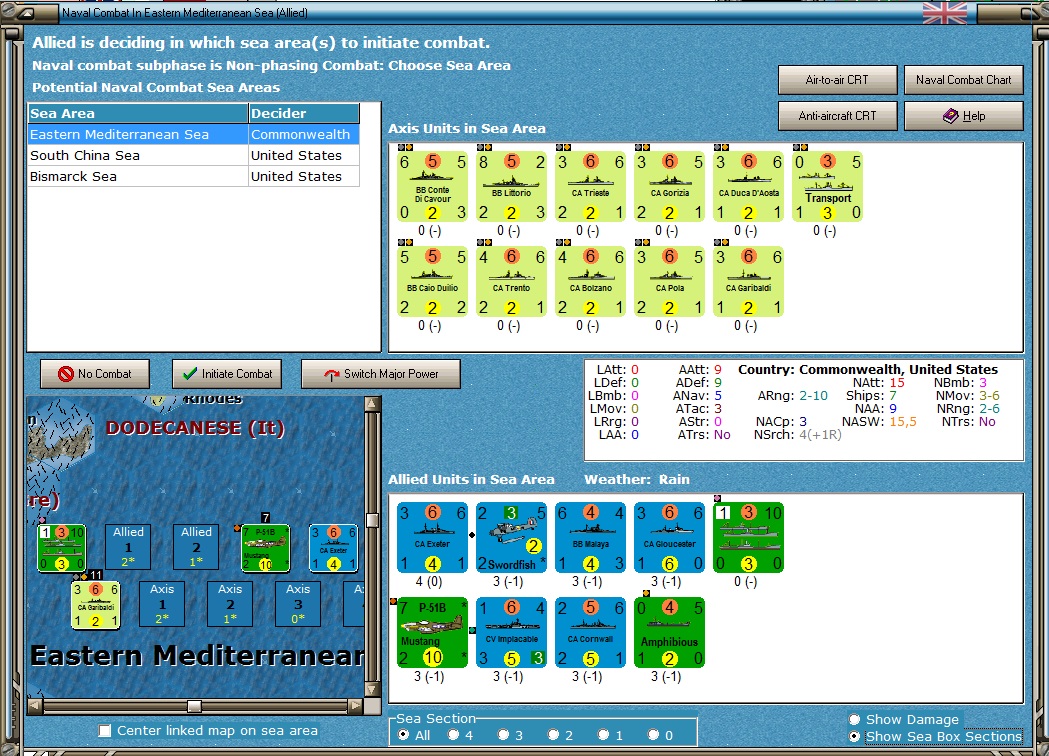Pick the CA Duca D'Aosta counter
1049x756 pixels.
pyautogui.click(x=748, y=187)
